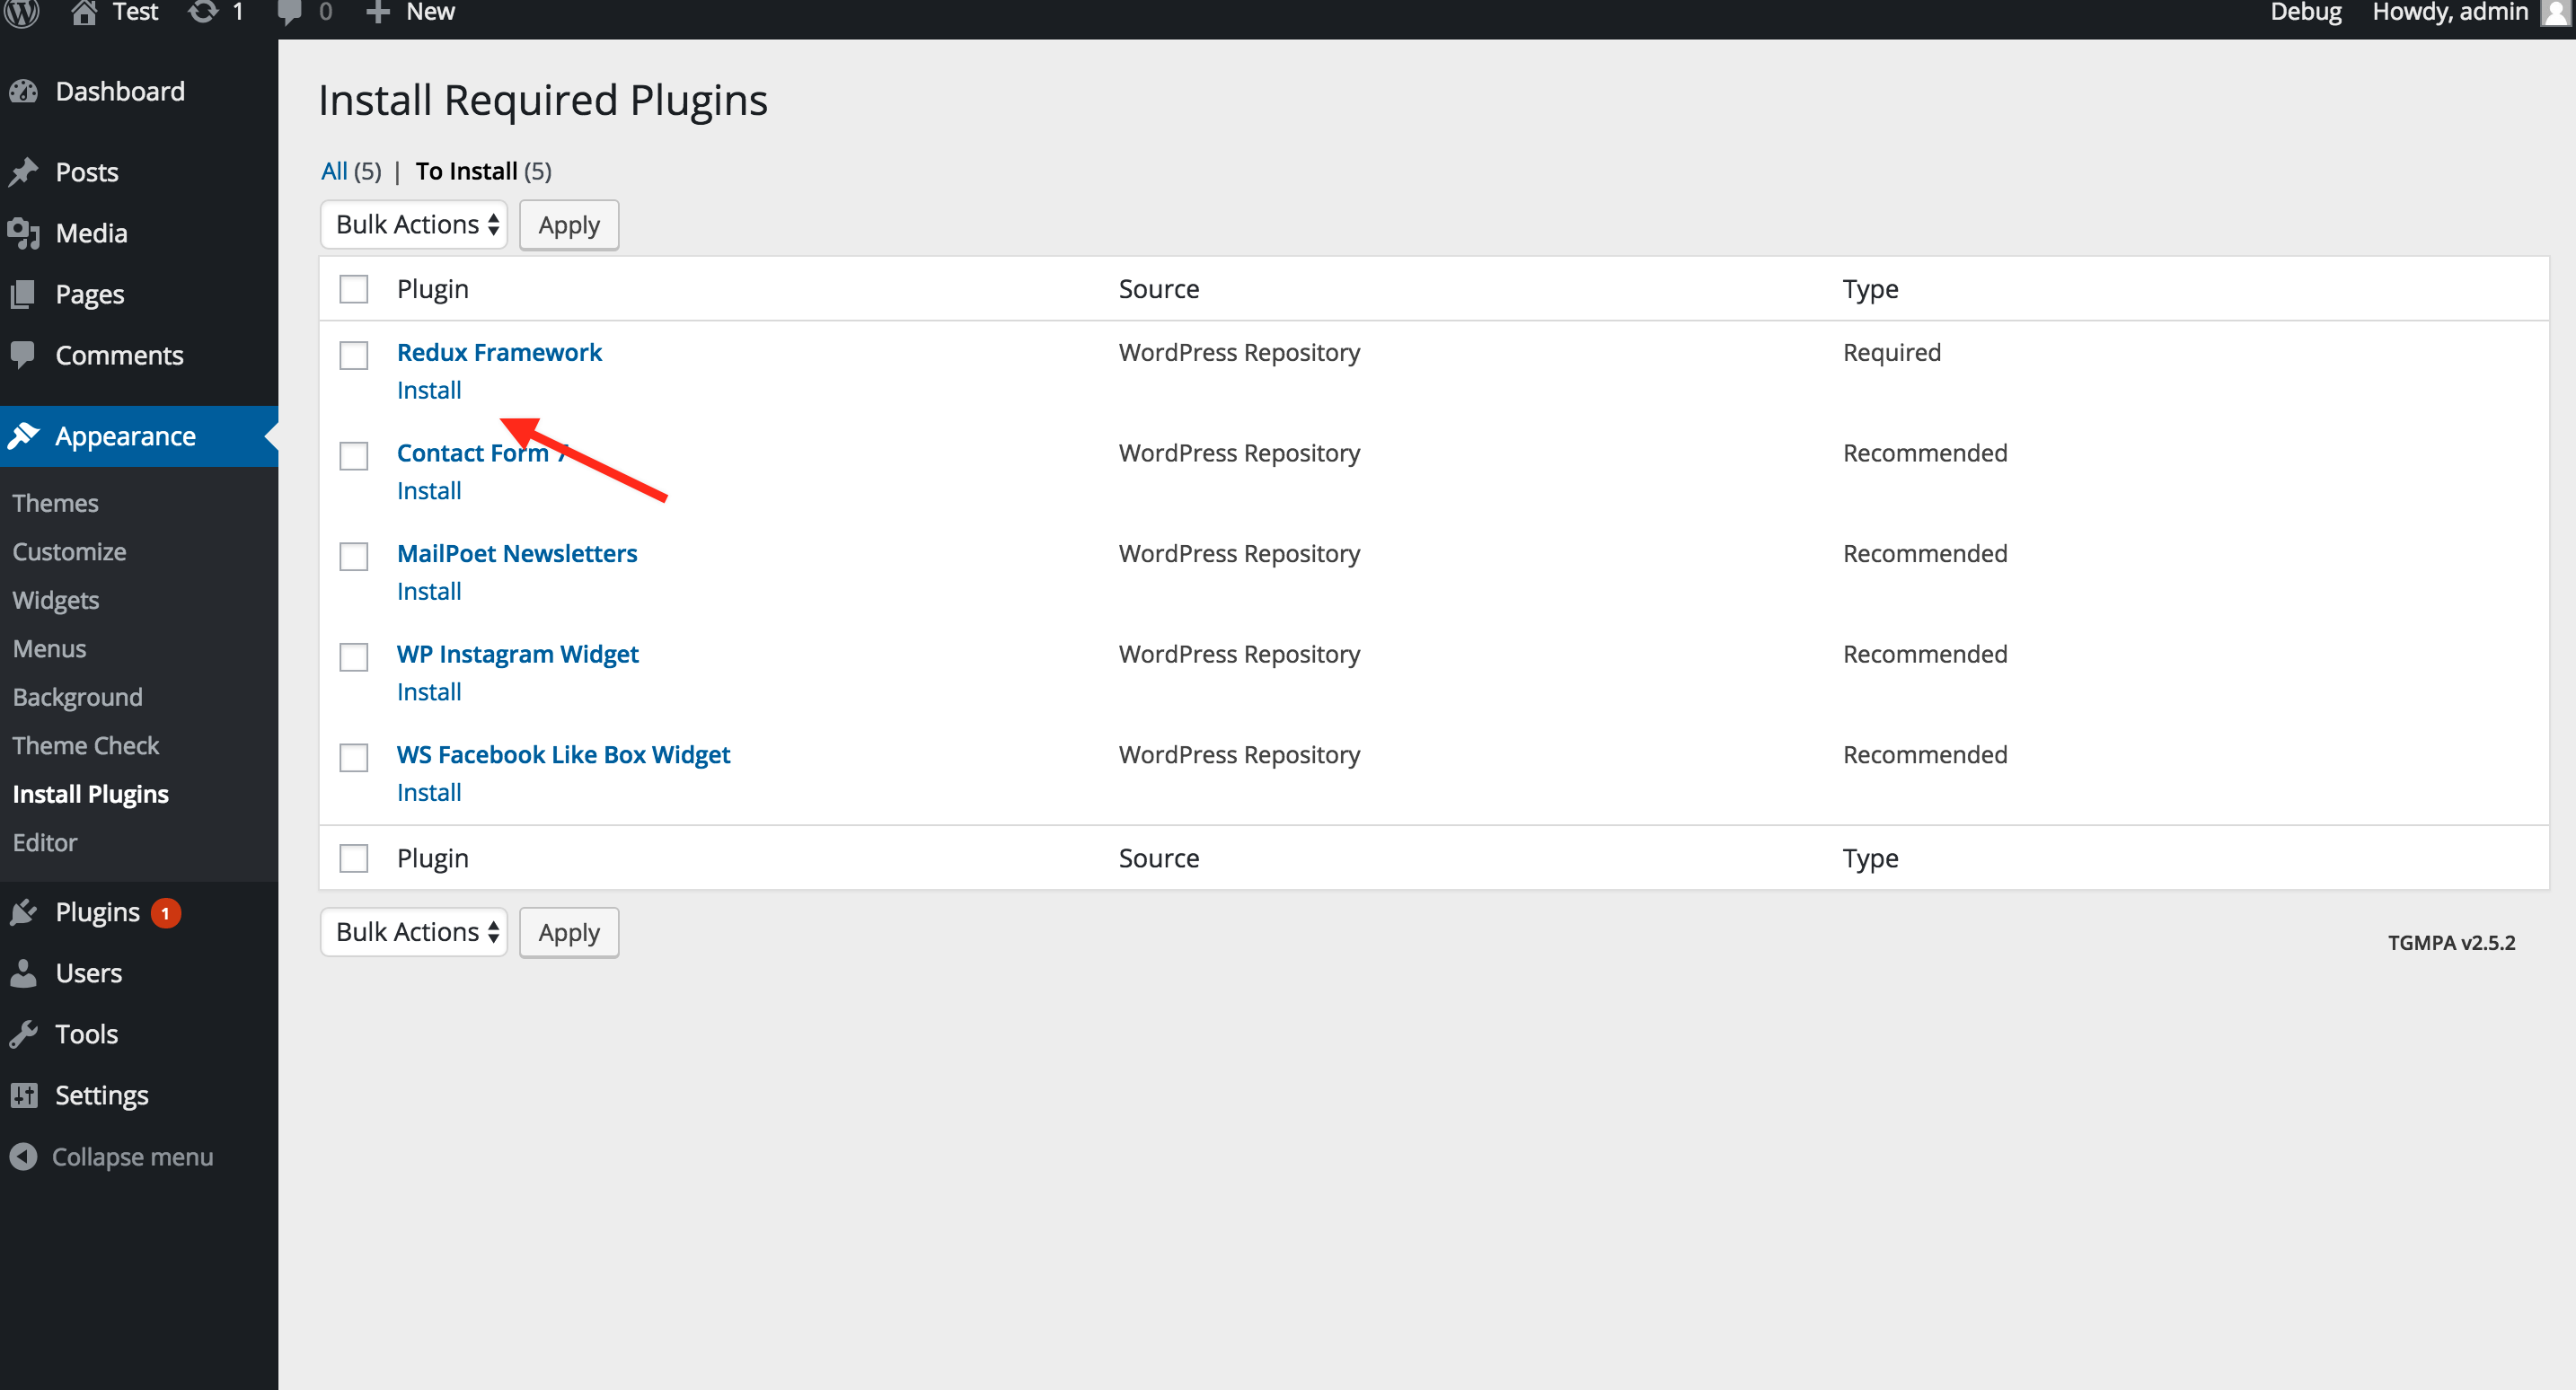Screen dimensions: 2576x1390
Task: Click the Plugin column header at the top
Action: 432,289
